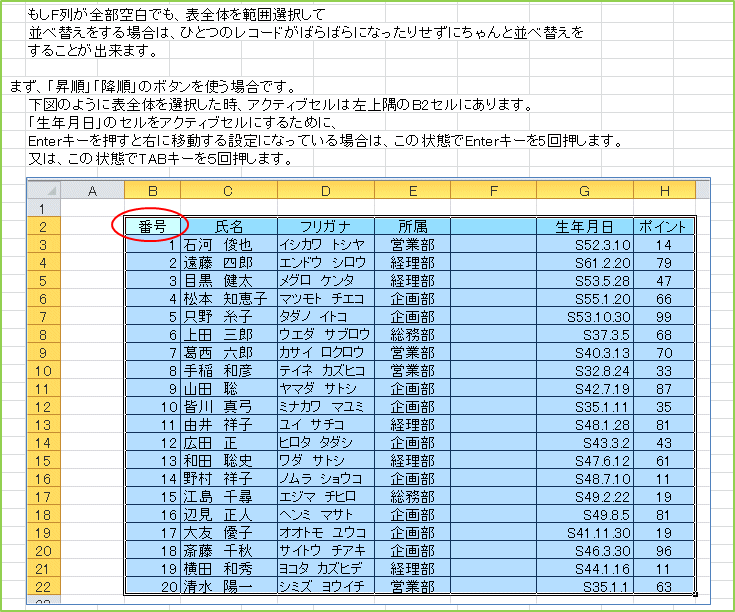Click furigana cell メグロ ケンタ
The image size is (735, 612).
[x=326, y=280]
